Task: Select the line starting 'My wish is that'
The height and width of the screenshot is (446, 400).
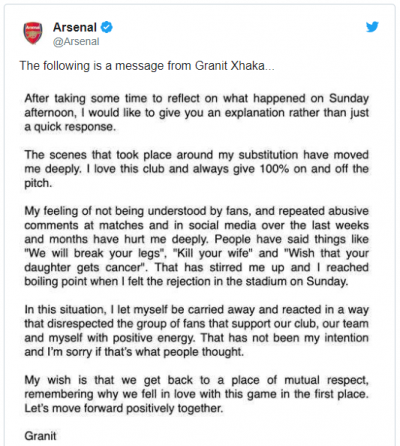Action: click(x=197, y=380)
